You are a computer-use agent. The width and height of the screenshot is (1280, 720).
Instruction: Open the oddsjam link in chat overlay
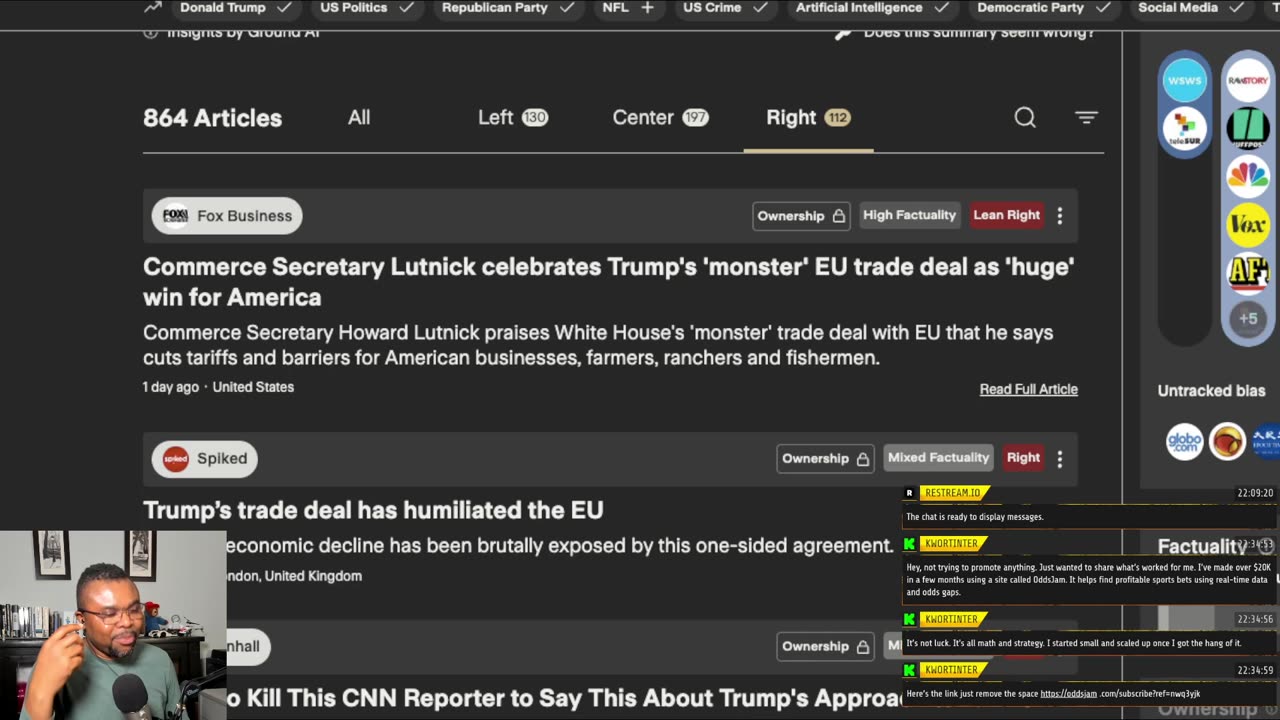click(x=1068, y=693)
